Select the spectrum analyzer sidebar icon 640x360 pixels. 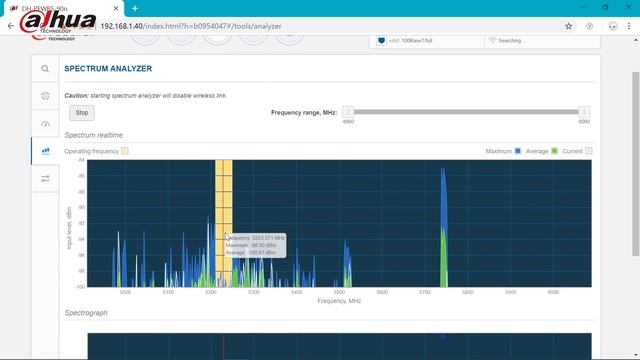[x=45, y=151]
